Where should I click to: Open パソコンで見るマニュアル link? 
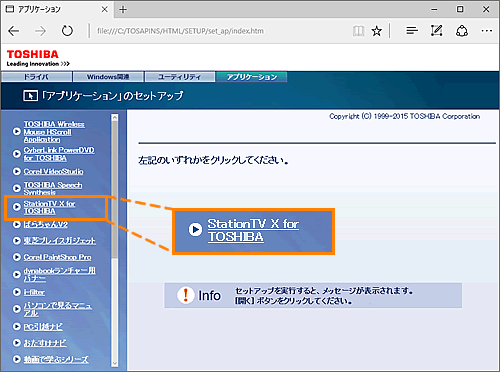point(57,309)
